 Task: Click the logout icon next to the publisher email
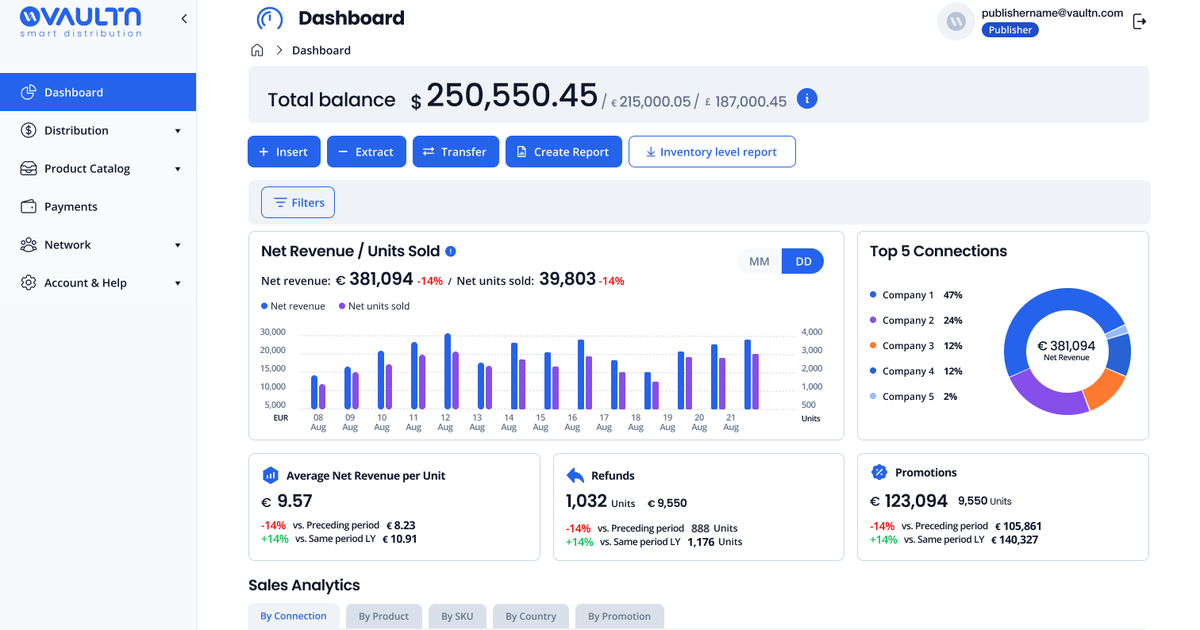point(1139,21)
